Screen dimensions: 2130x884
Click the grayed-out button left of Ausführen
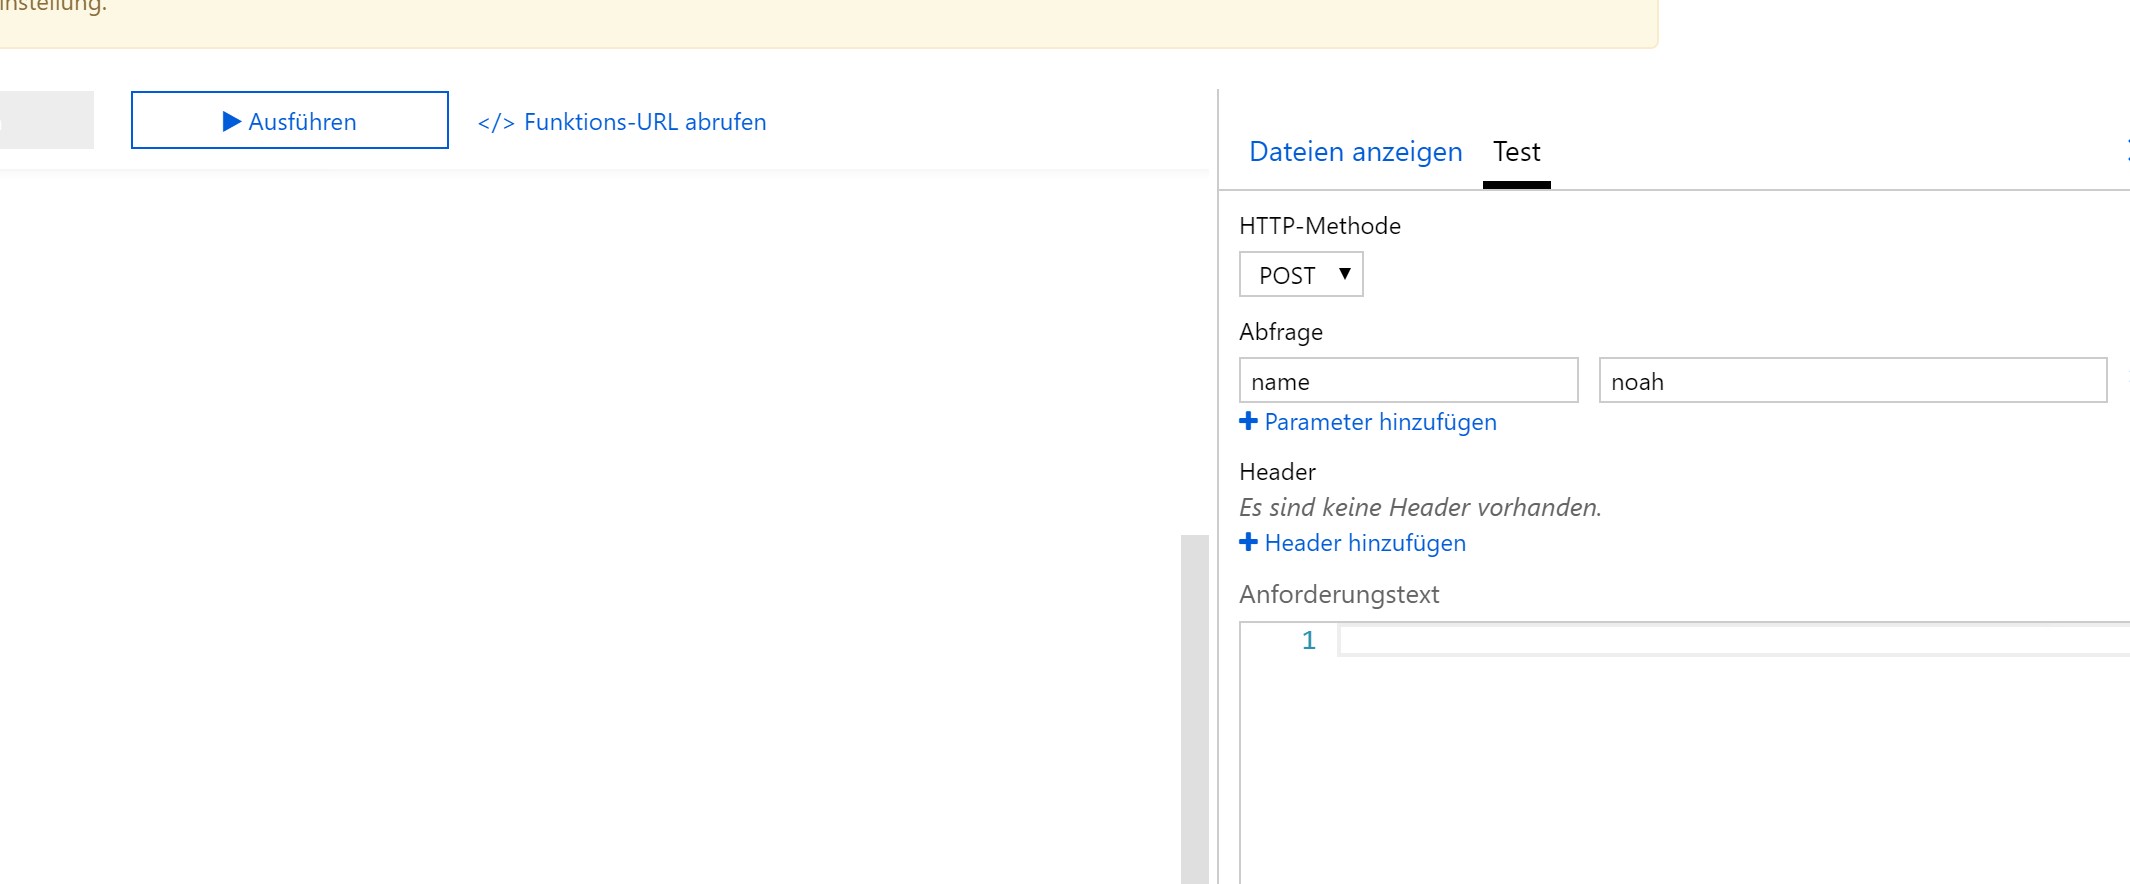point(46,120)
